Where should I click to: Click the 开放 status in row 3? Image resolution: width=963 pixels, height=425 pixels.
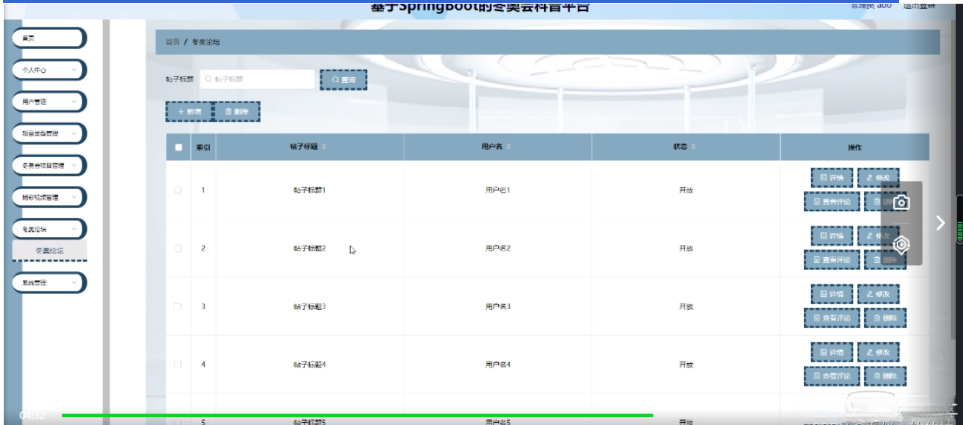pyautogui.click(x=686, y=306)
